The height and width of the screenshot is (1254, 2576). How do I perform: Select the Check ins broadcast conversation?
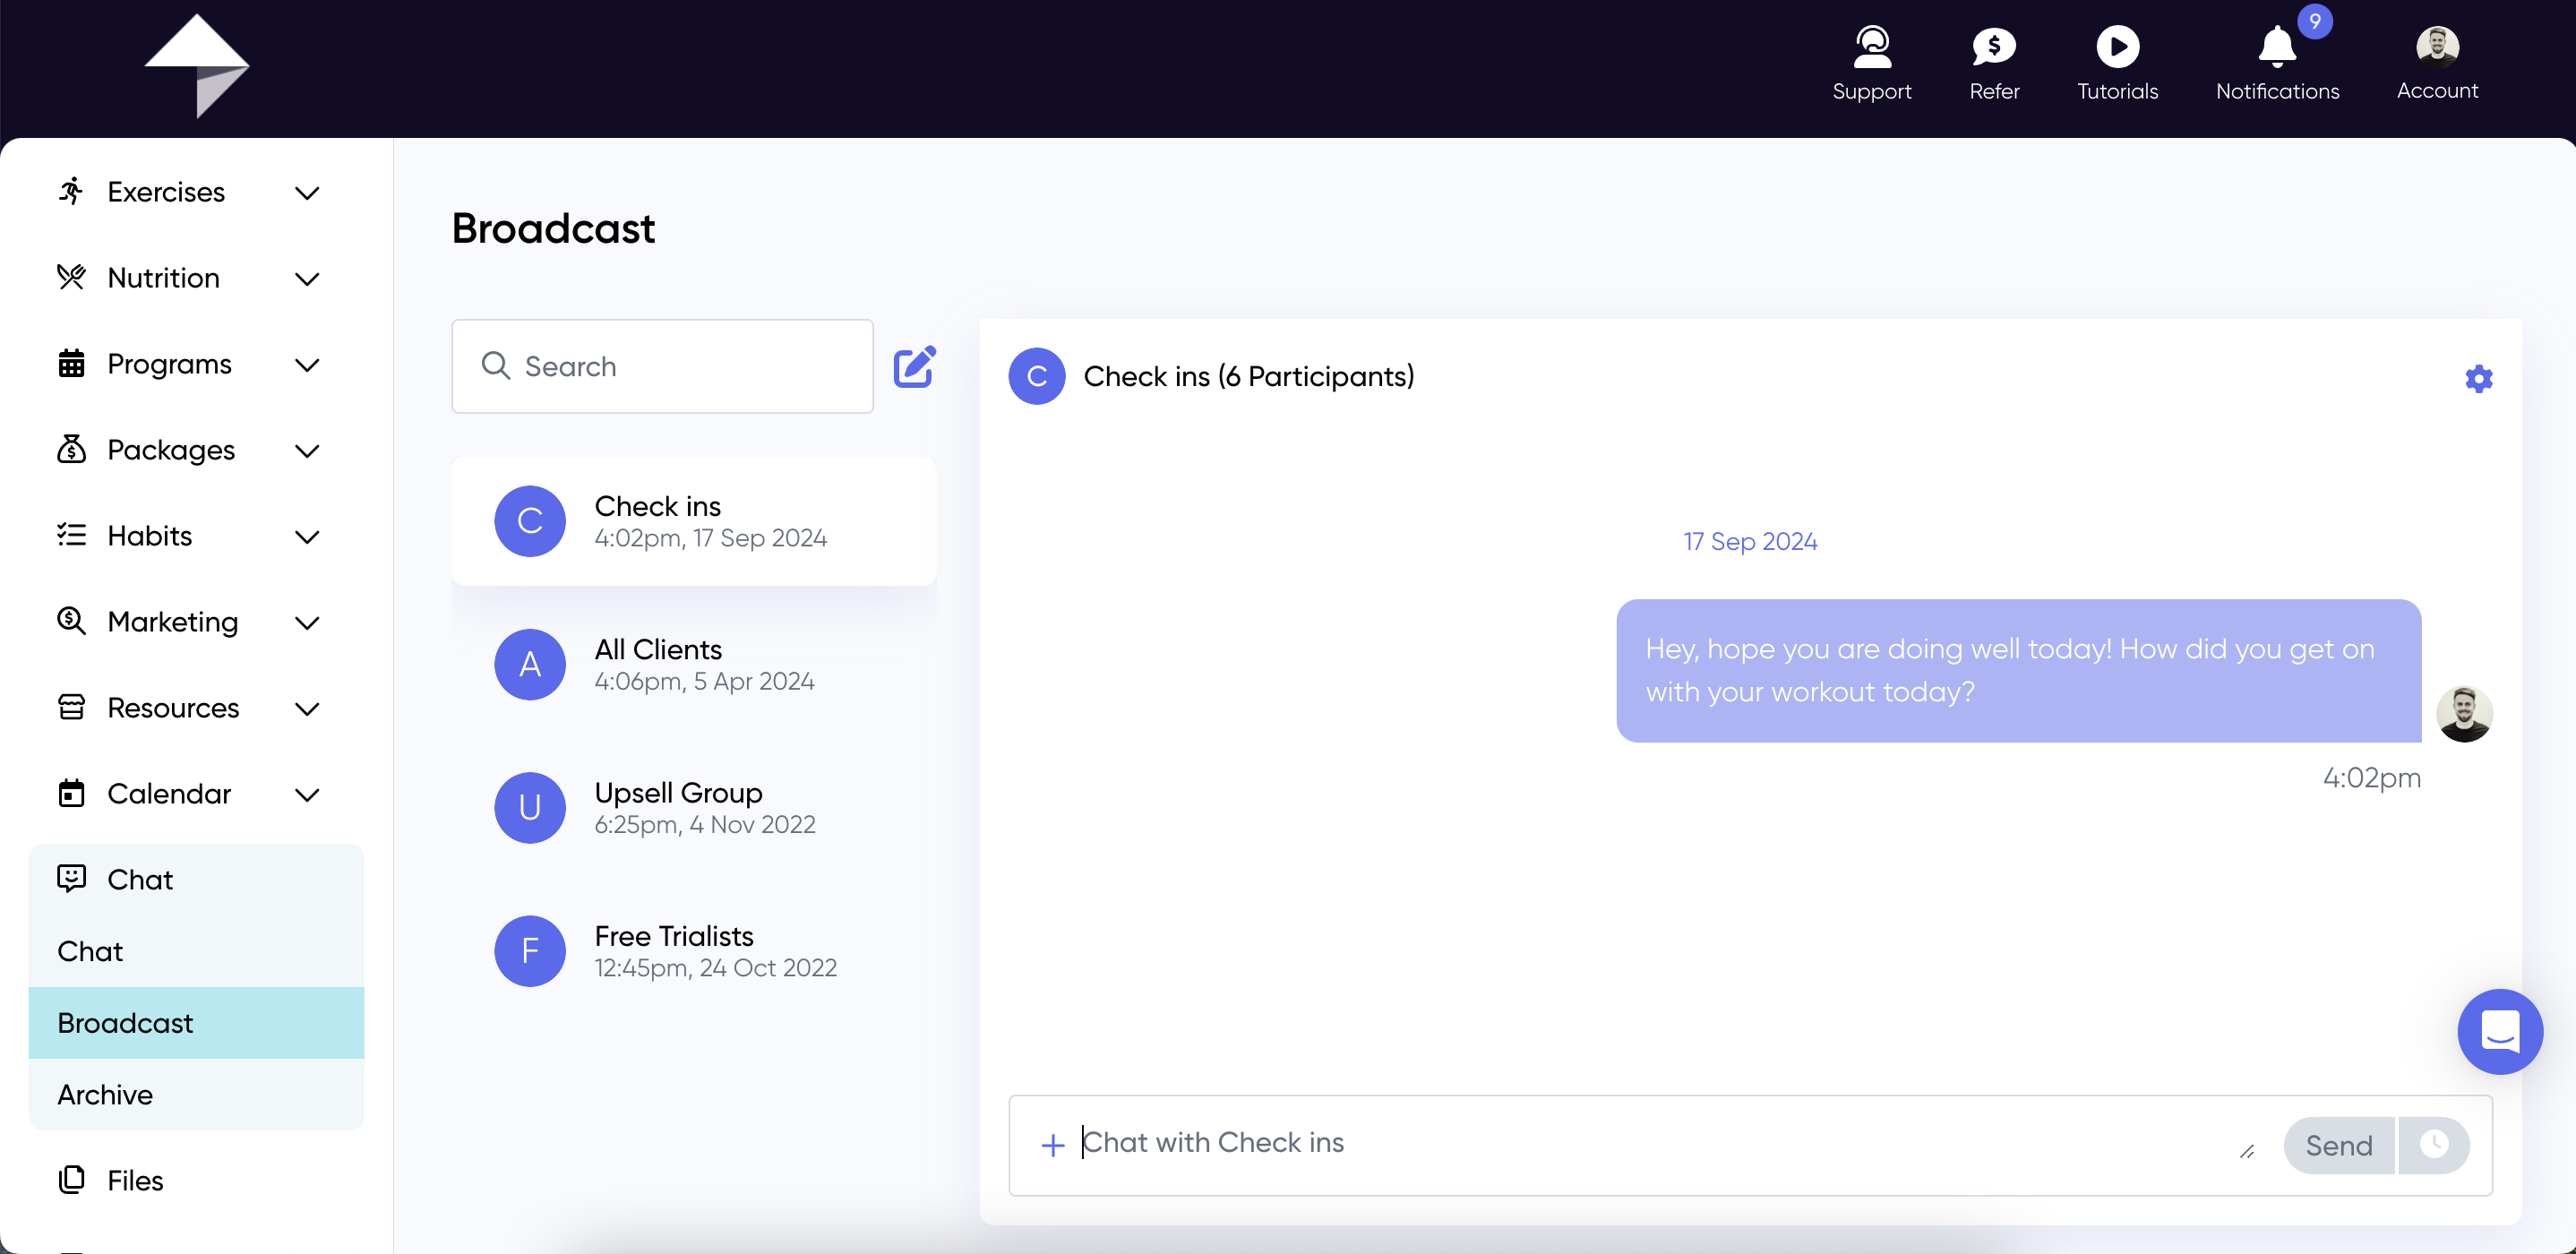(x=693, y=521)
